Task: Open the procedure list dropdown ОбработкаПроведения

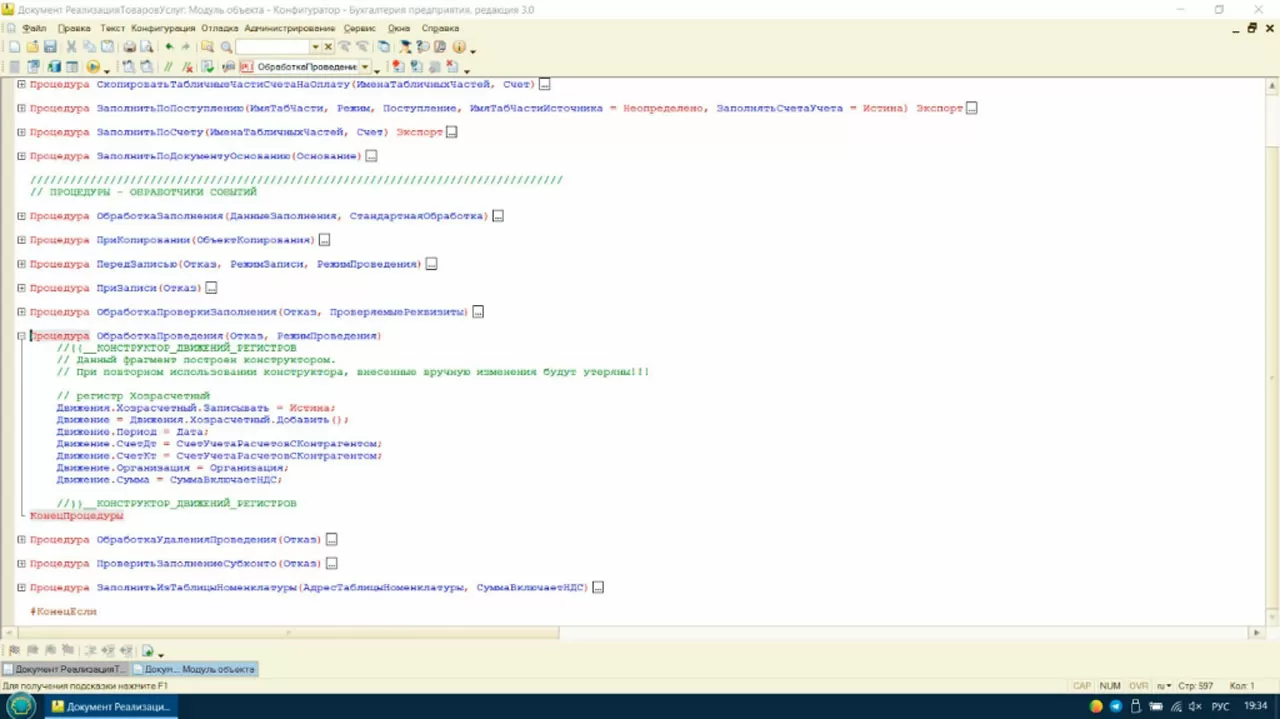Action: (x=364, y=67)
